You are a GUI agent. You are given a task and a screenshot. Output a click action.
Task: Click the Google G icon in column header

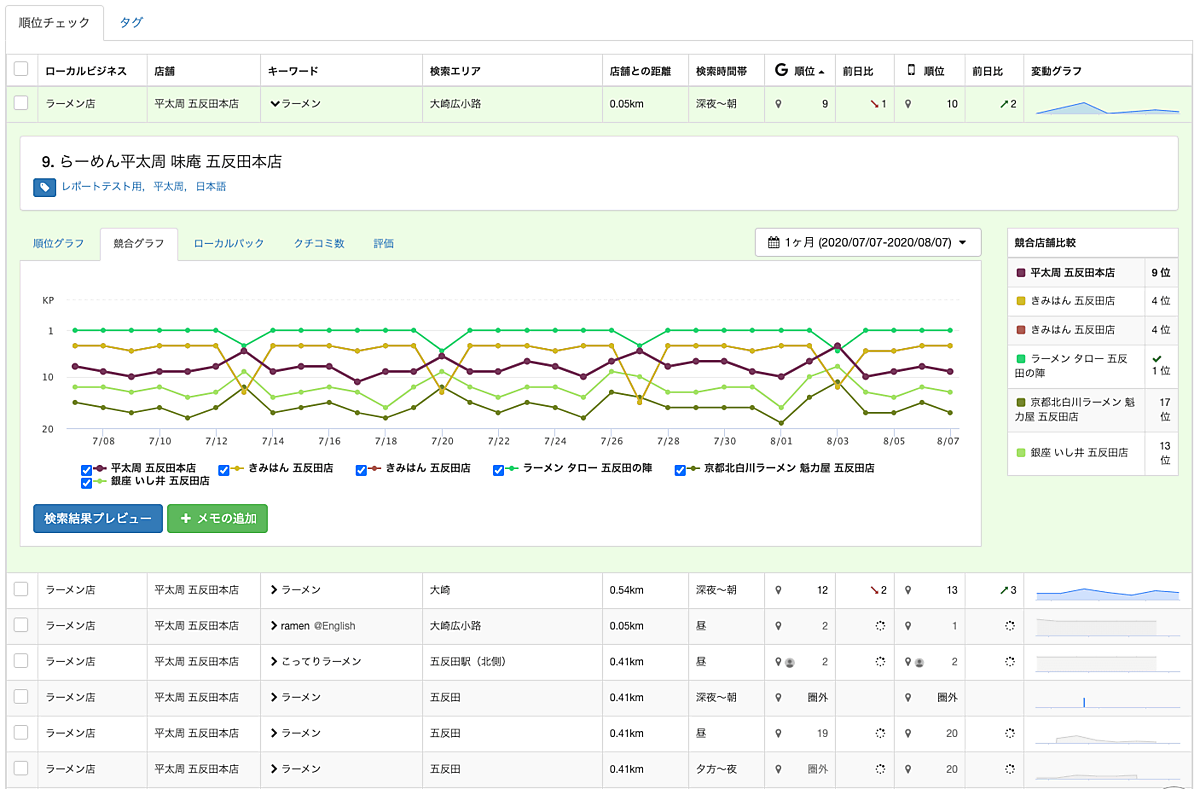(x=782, y=71)
